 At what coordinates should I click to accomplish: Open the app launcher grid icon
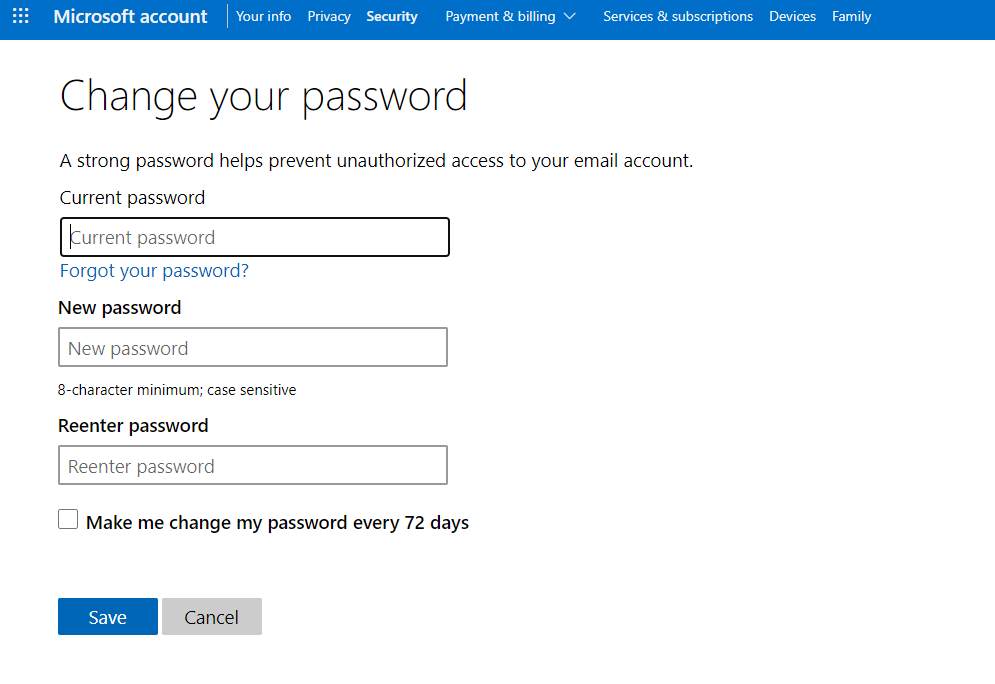tap(20, 16)
